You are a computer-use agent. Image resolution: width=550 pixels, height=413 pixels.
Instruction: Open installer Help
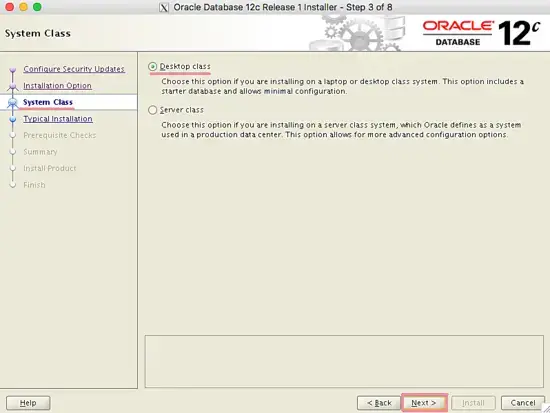[28, 403]
